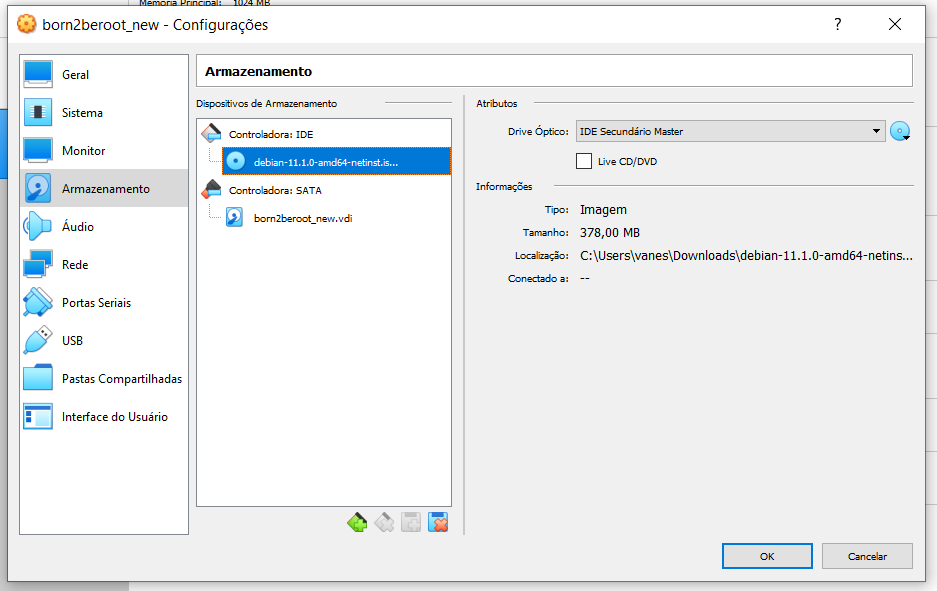937x591 pixels.
Task: Close the Configurações dialog
Action: click(895, 25)
